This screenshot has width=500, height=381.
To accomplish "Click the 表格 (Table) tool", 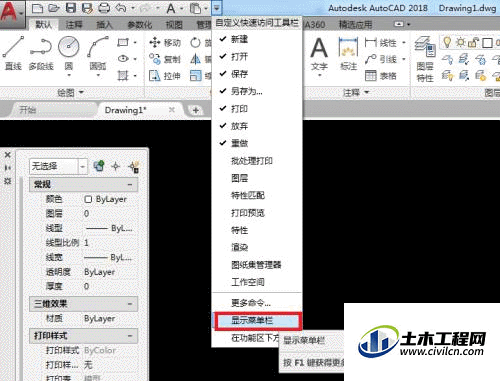I will [x=381, y=76].
